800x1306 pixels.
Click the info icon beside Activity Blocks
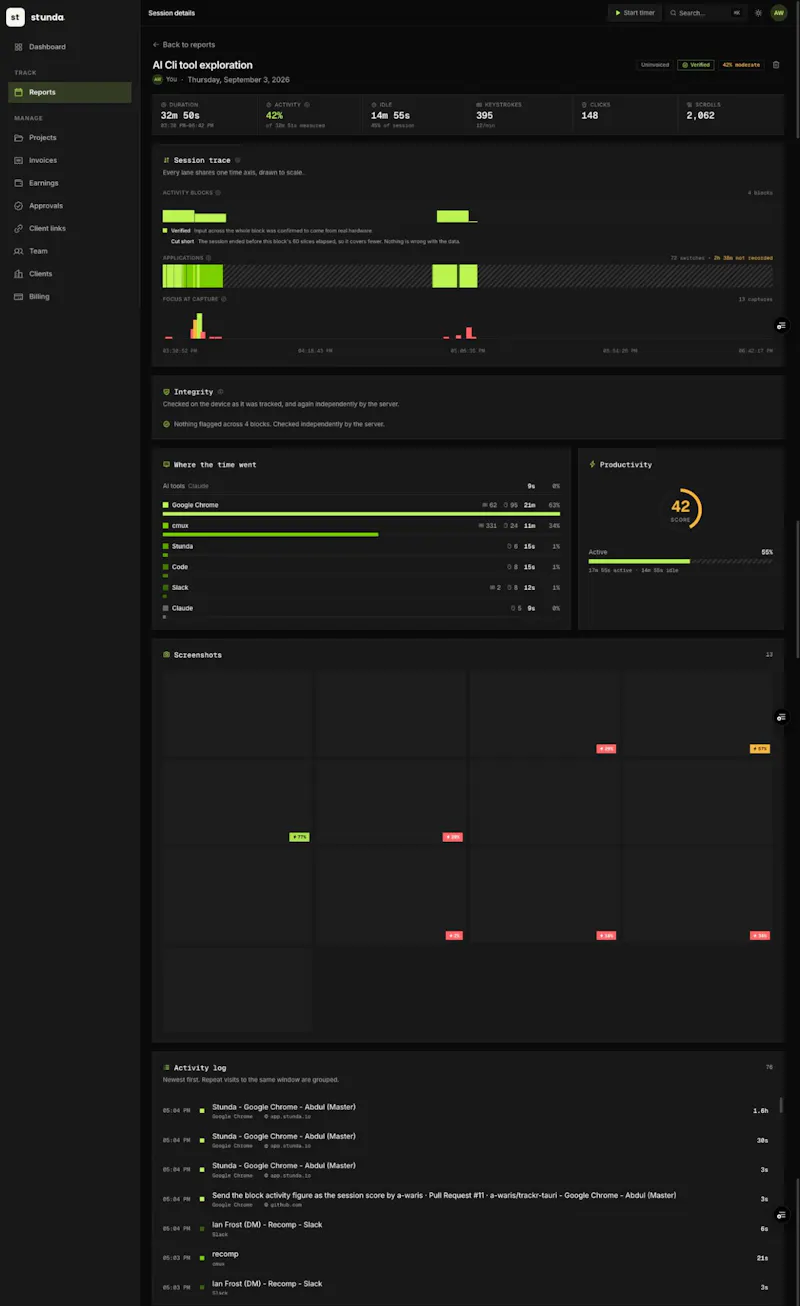coord(218,193)
